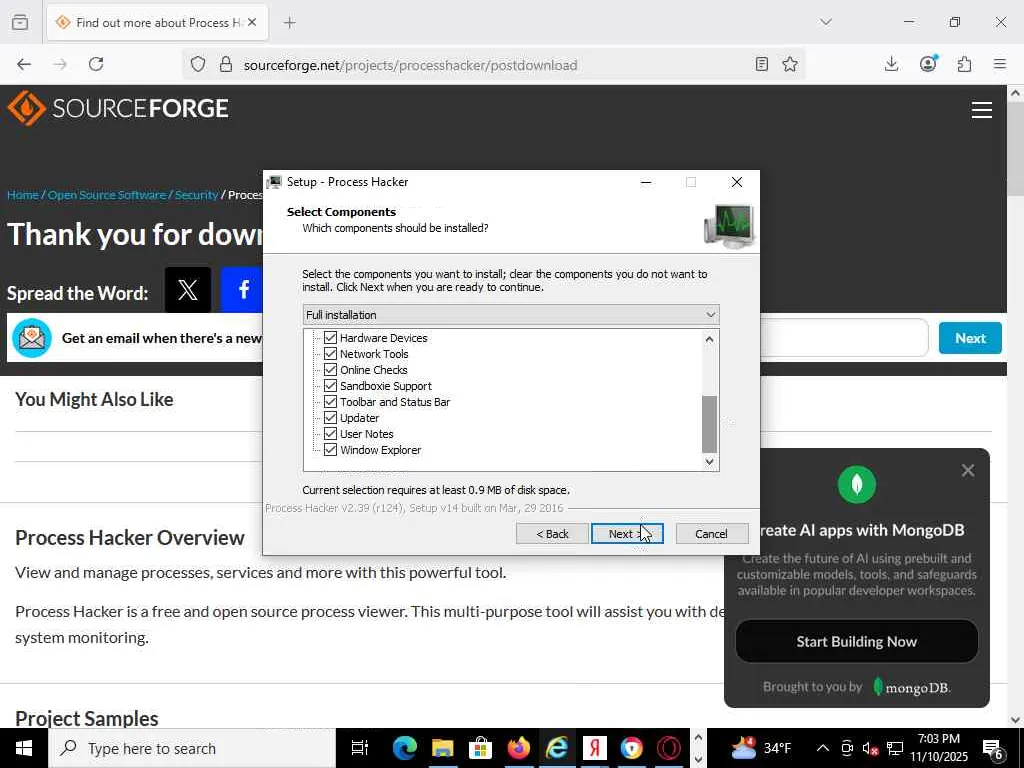Viewport: 1024px width, 768px height.
Task: Click the components list scrollbar thumb
Action: point(710,424)
